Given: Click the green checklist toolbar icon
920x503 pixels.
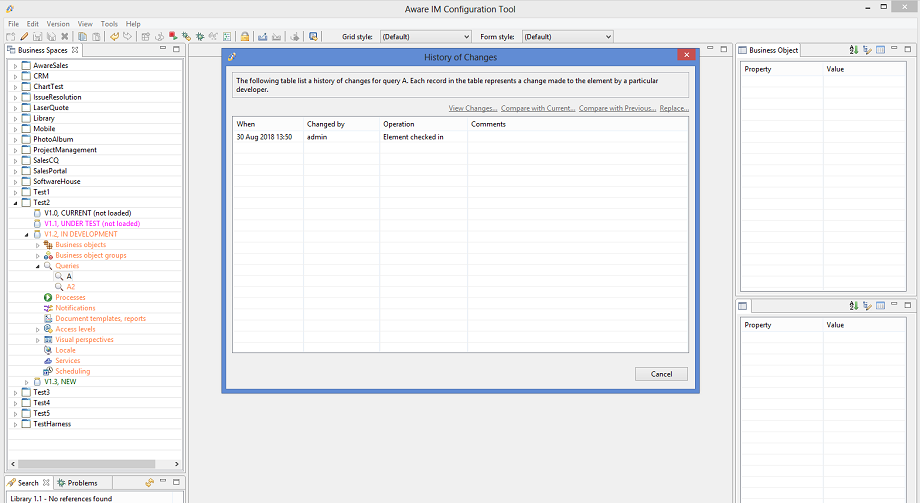Looking at the screenshot, I should click(227, 36).
